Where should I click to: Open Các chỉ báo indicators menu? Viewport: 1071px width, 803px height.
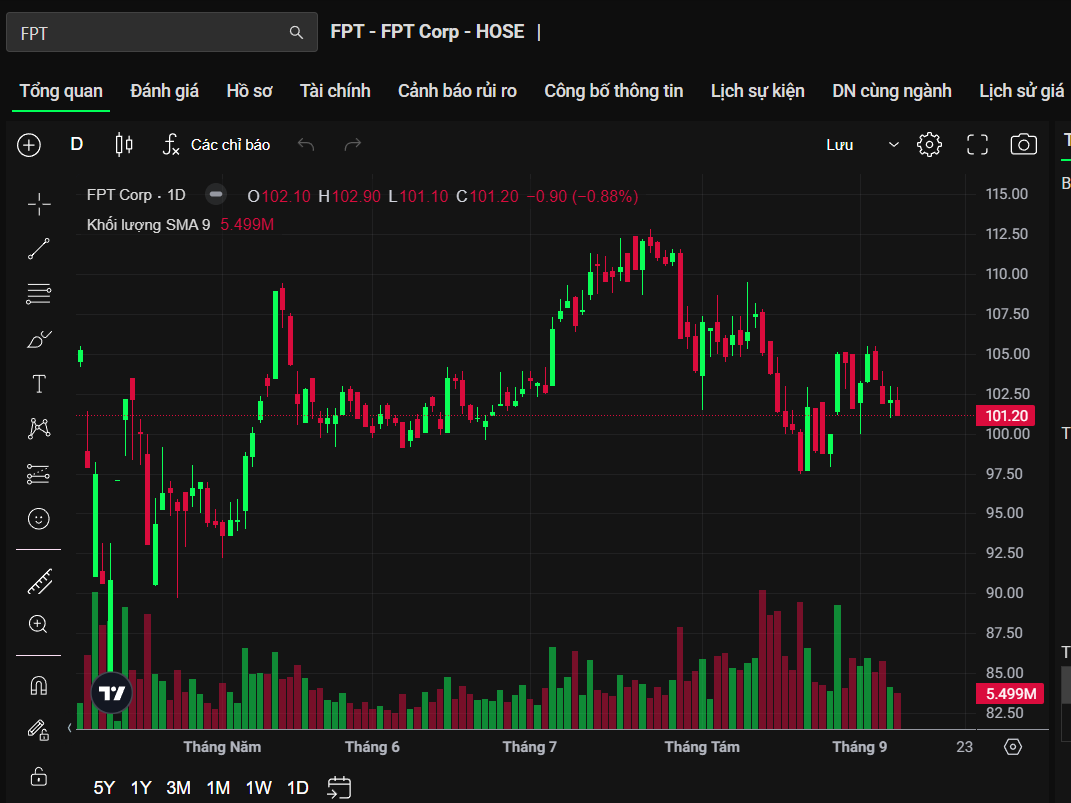217,145
